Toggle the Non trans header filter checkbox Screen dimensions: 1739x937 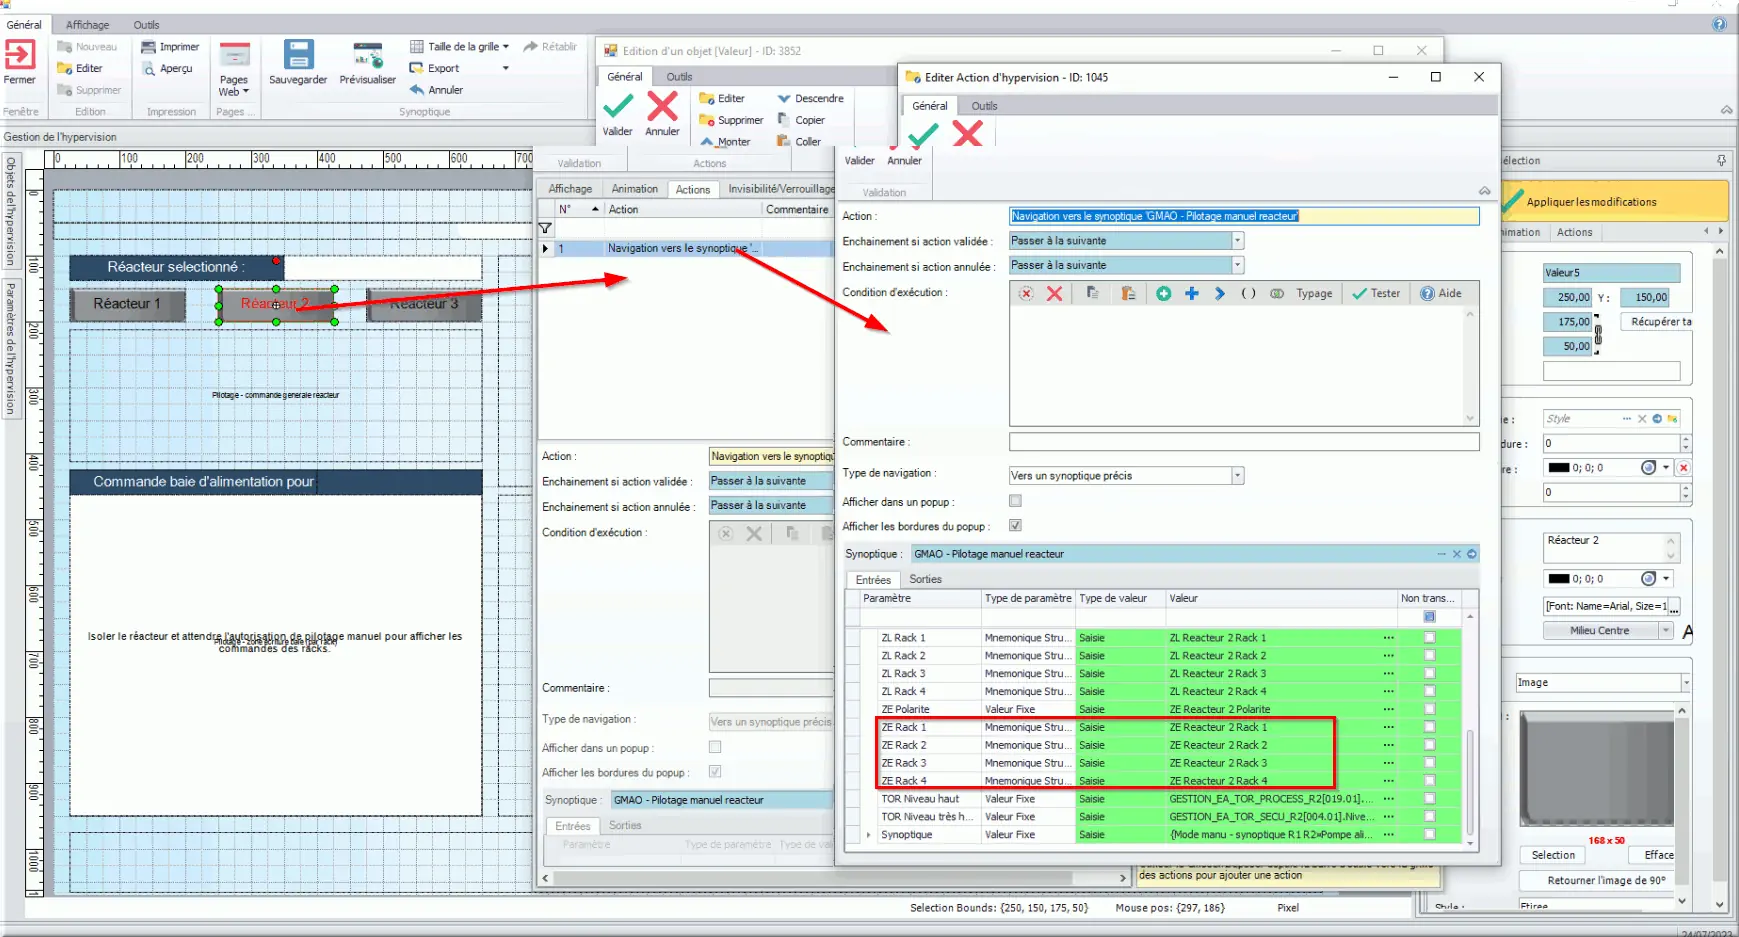(x=1429, y=616)
